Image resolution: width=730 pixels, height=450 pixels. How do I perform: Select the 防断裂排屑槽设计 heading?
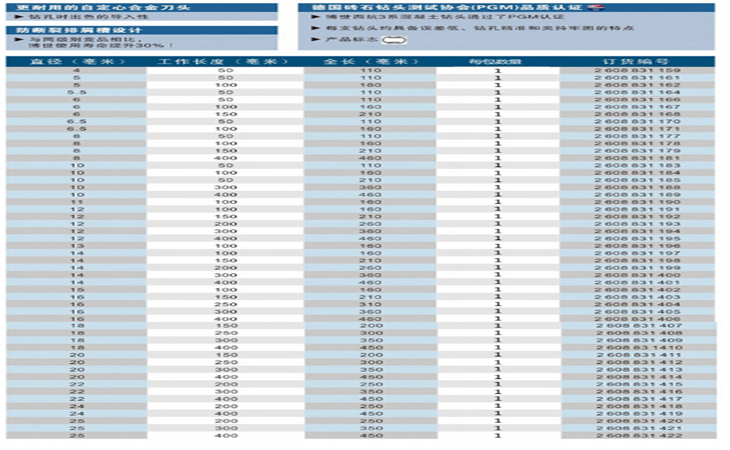point(69,32)
